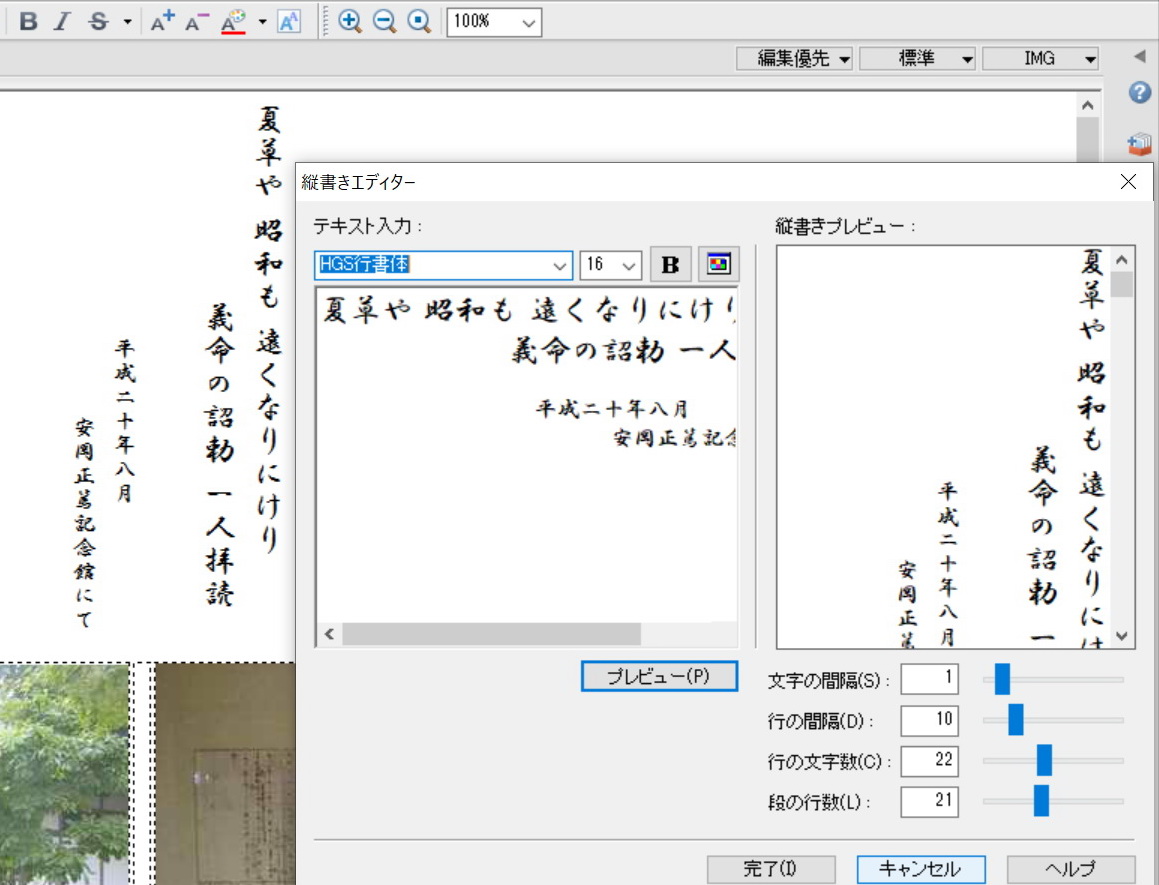The image size is (1159, 885).
Task: Click the font color palette icon
Action: 233,21
